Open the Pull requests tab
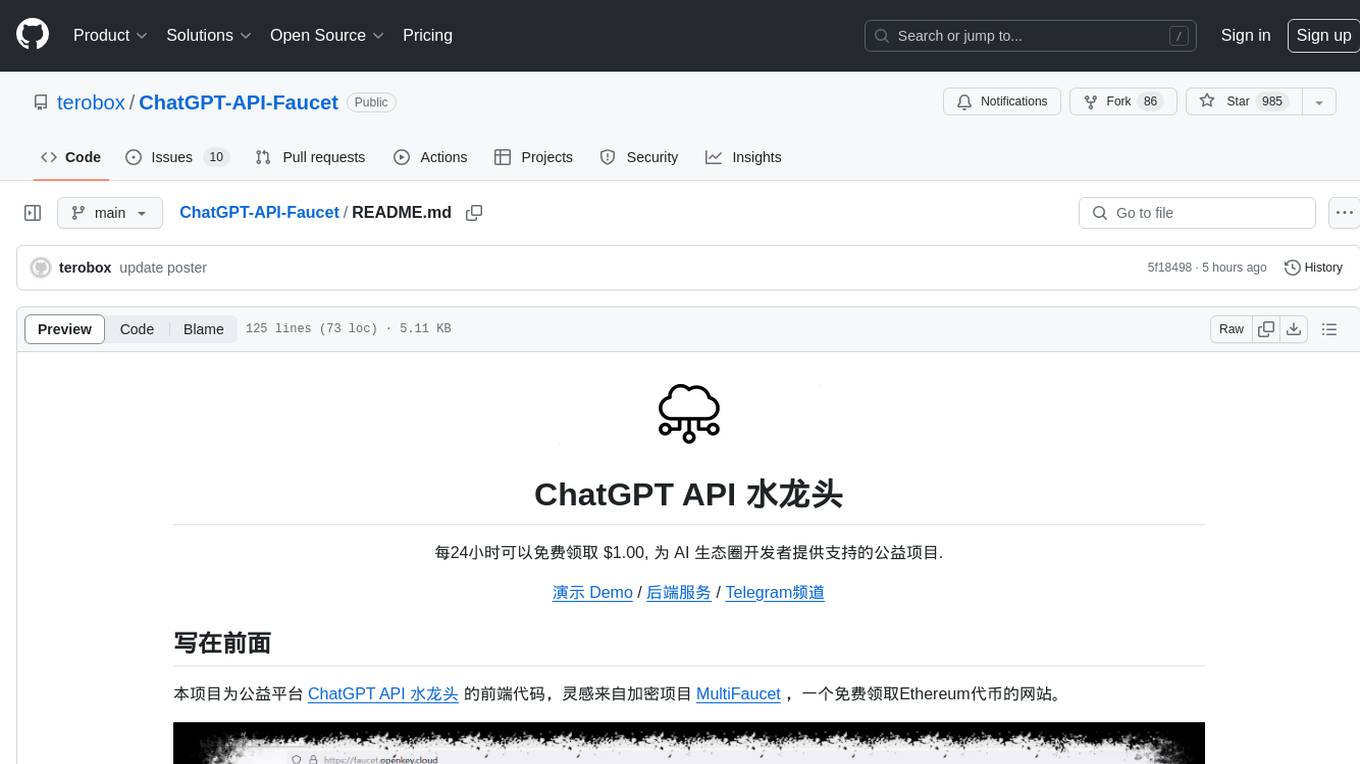This screenshot has width=1360, height=764. pyautogui.click(x=310, y=157)
